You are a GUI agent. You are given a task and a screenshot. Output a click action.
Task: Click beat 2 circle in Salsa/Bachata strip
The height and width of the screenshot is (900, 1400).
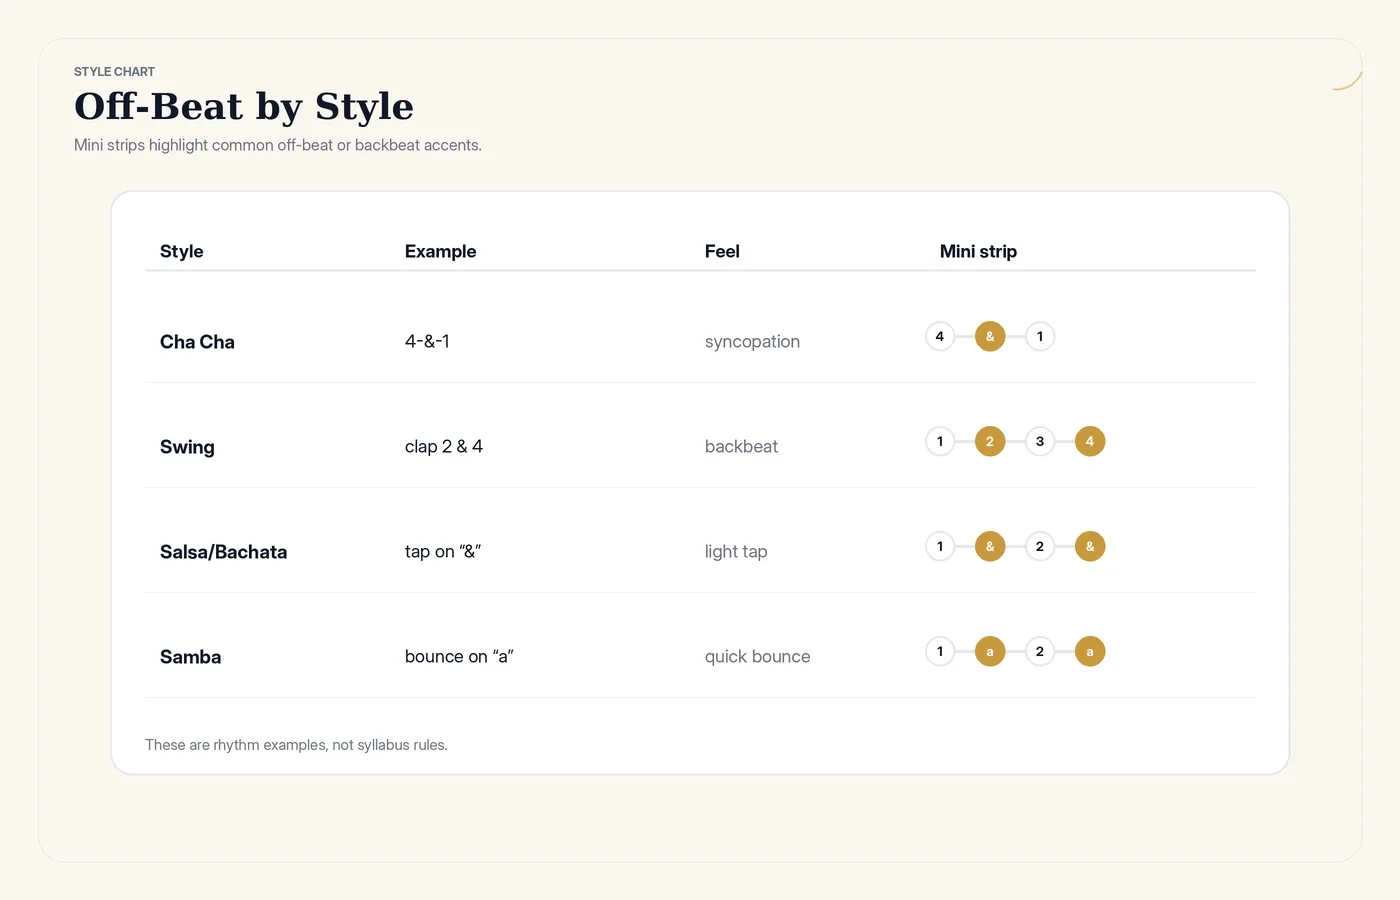pos(1040,547)
